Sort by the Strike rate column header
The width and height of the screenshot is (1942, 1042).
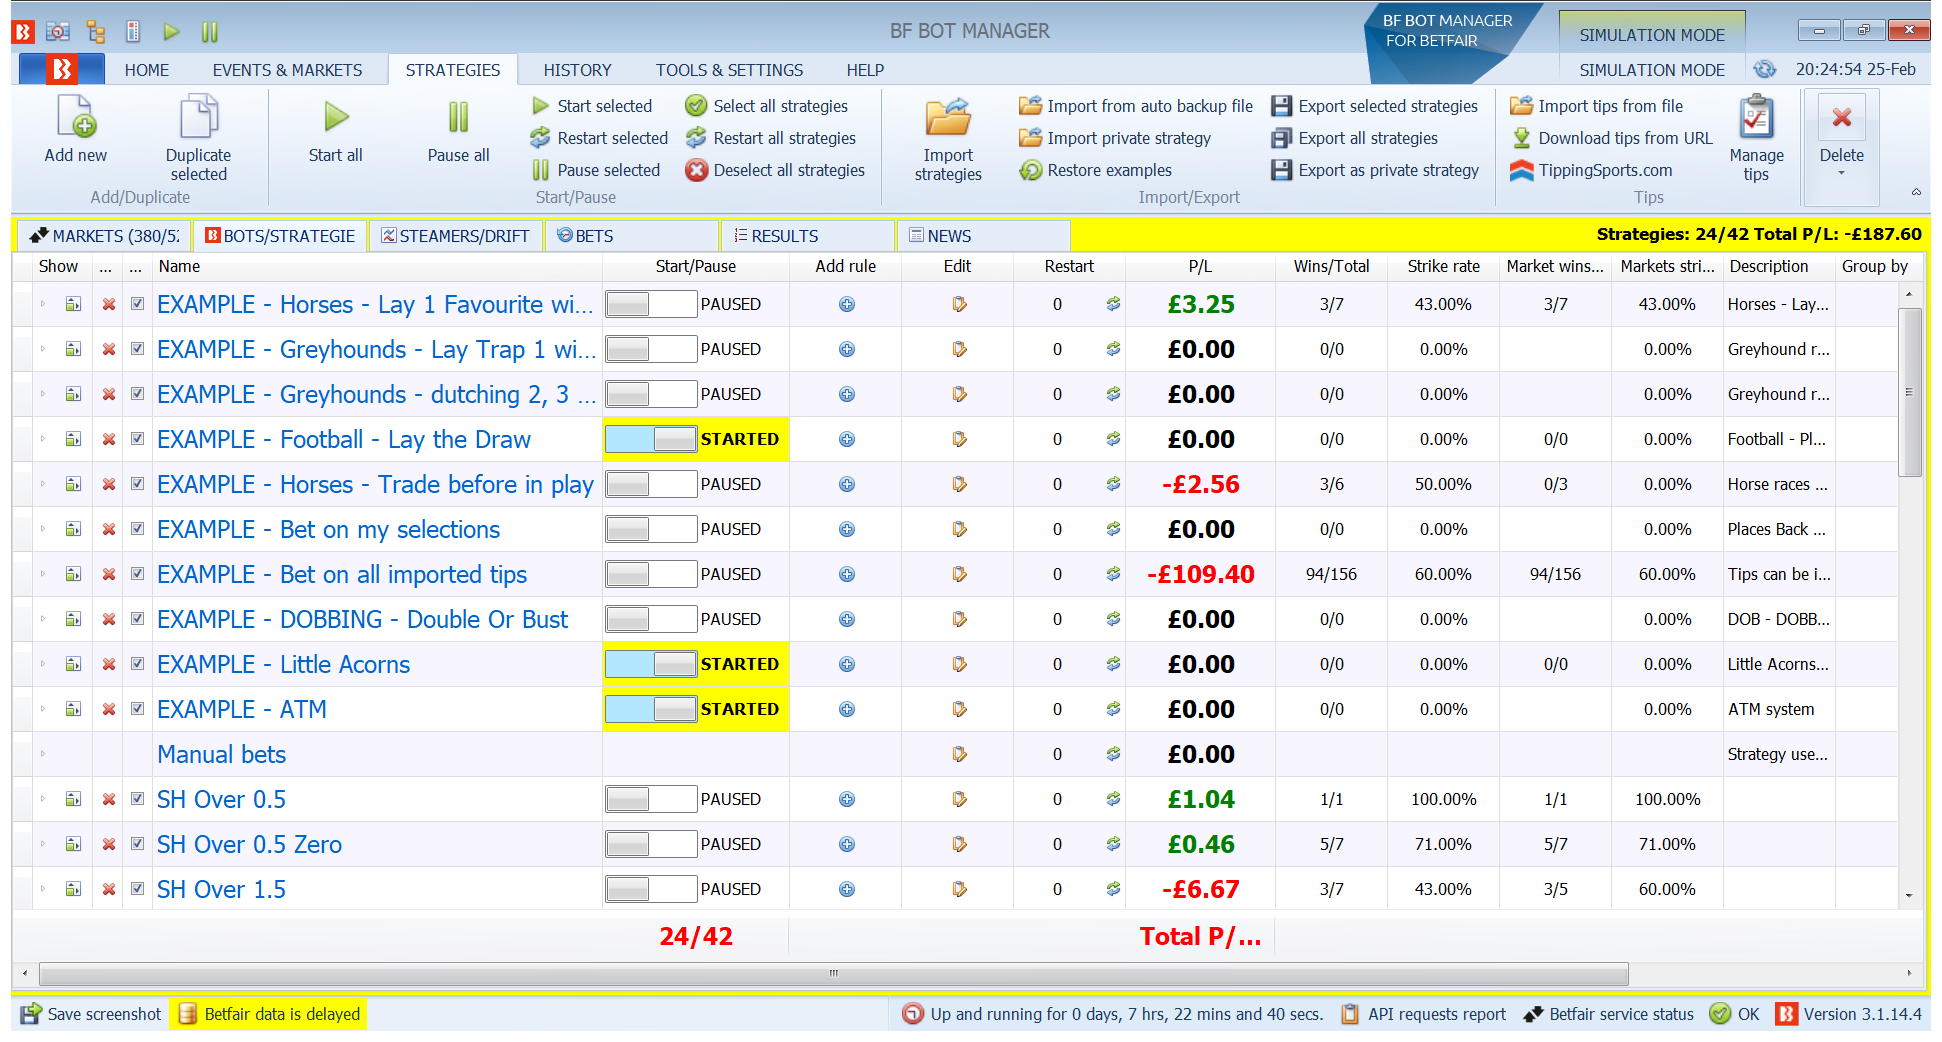1443,266
